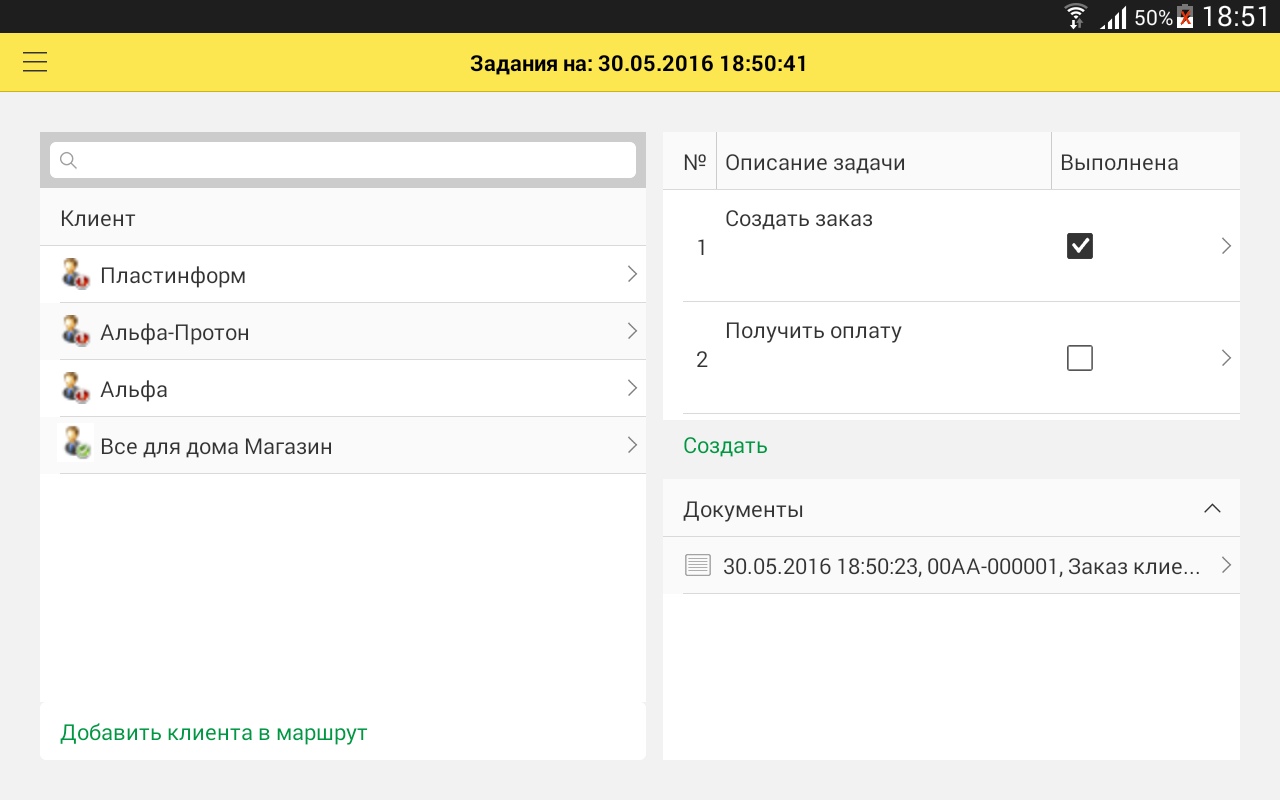Open the hamburger menu icon
Viewport: 1280px width, 800px height.
pyautogui.click(x=35, y=63)
